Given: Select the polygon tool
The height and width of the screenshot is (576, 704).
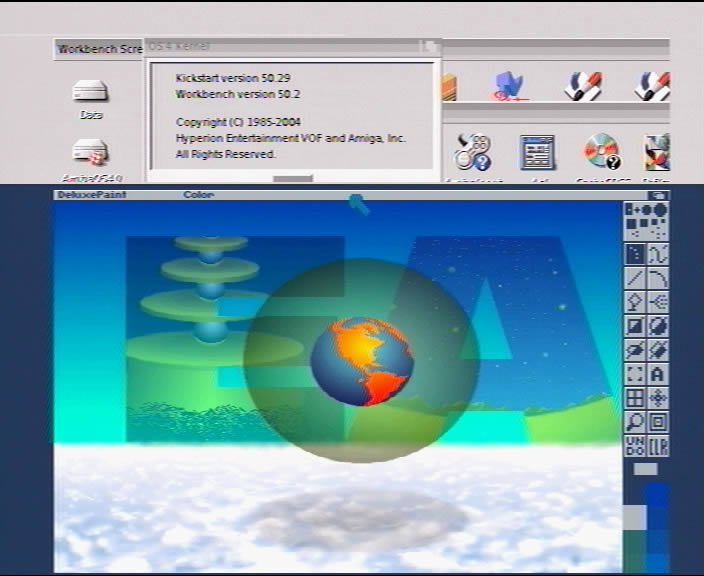Looking at the screenshot, I should [x=658, y=350].
